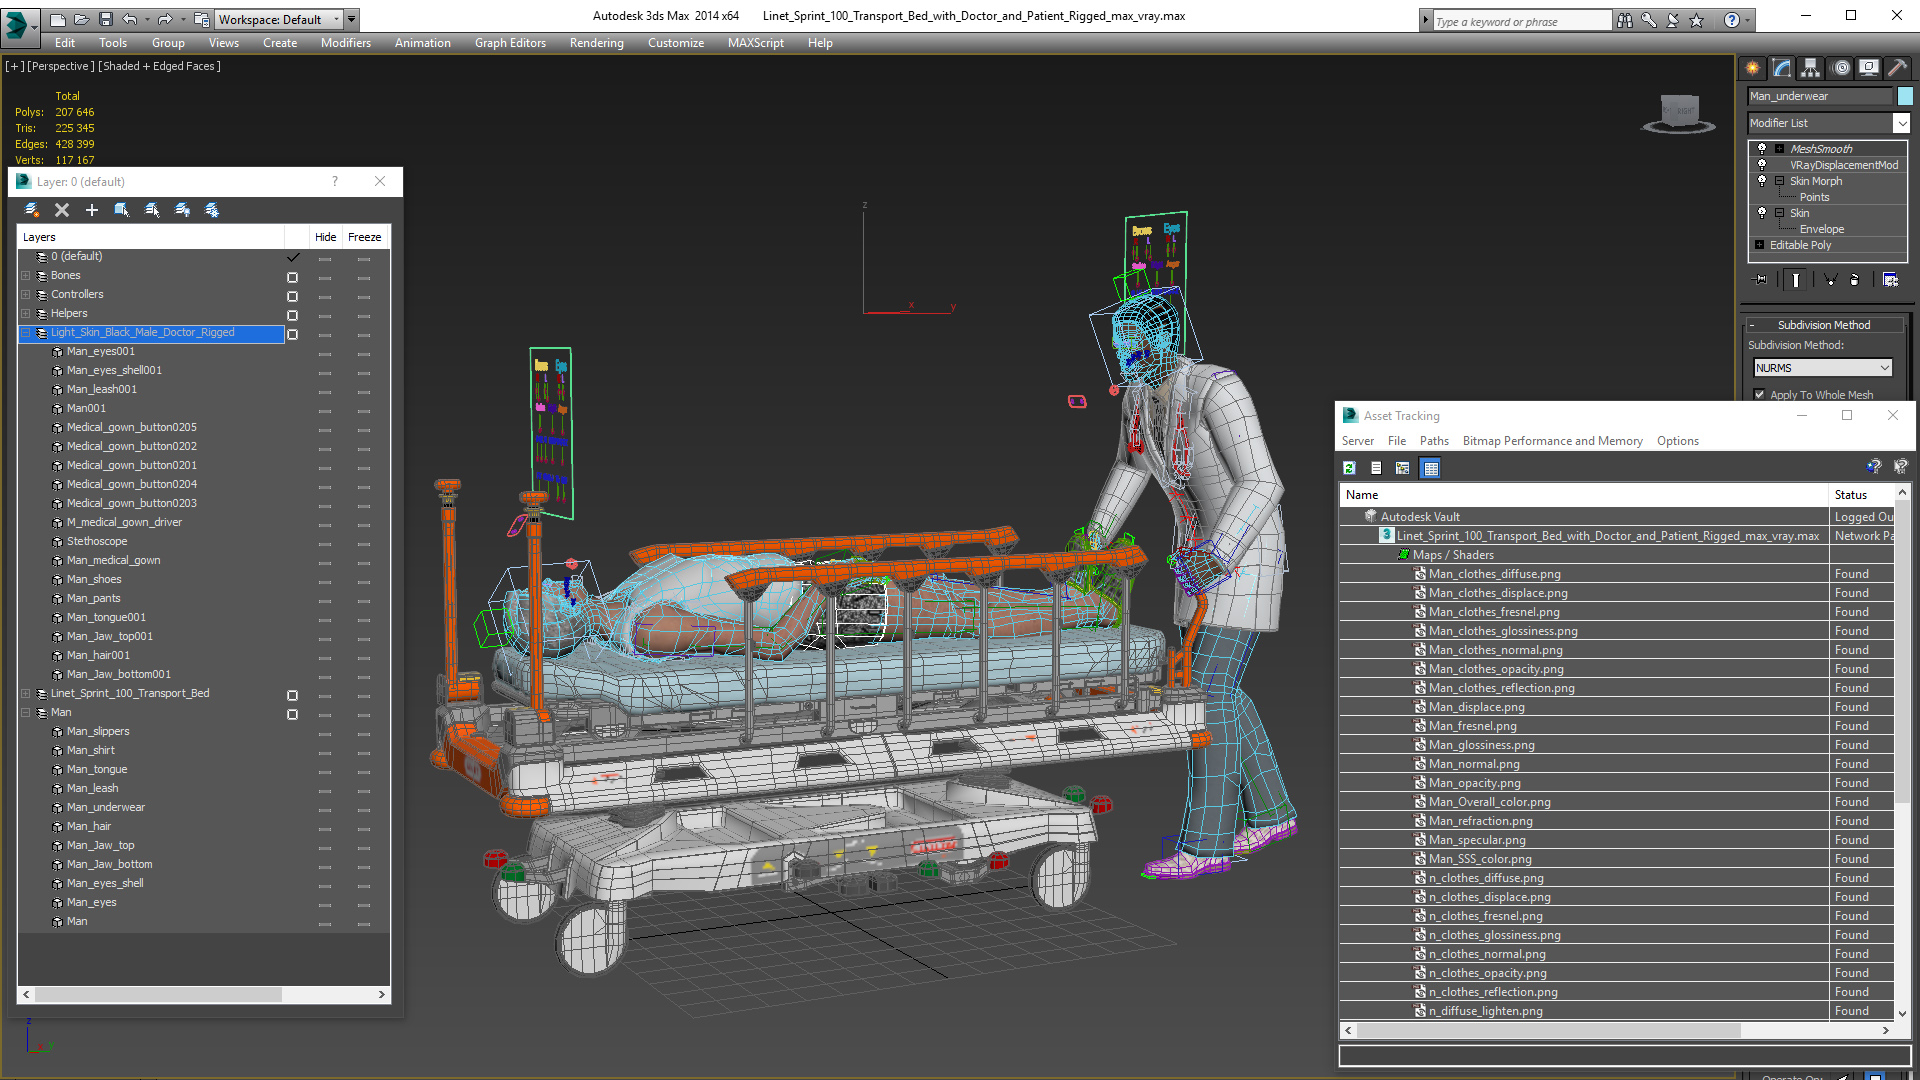The width and height of the screenshot is (1920, 1080).
Task: Open search help icon in 3ds Max title bar
Action: point(1625,20)
